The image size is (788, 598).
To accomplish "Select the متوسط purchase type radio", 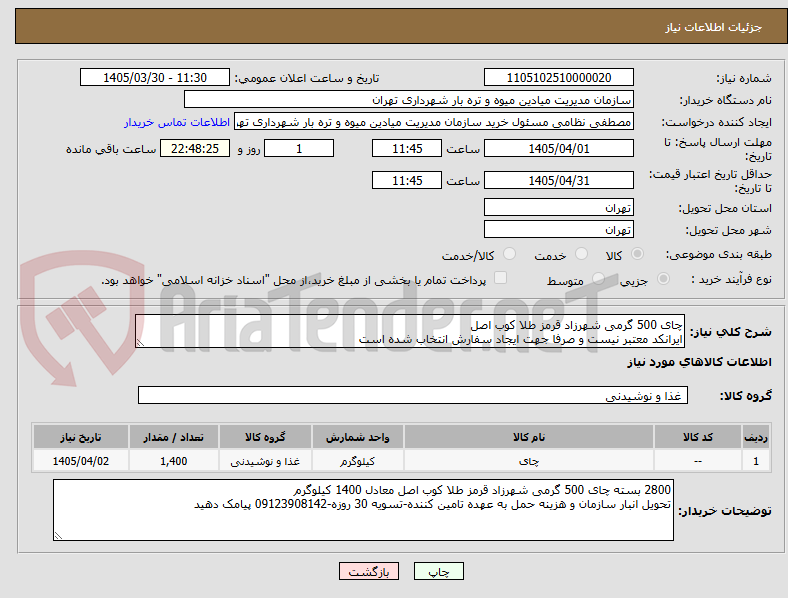I will coord(598,278).
